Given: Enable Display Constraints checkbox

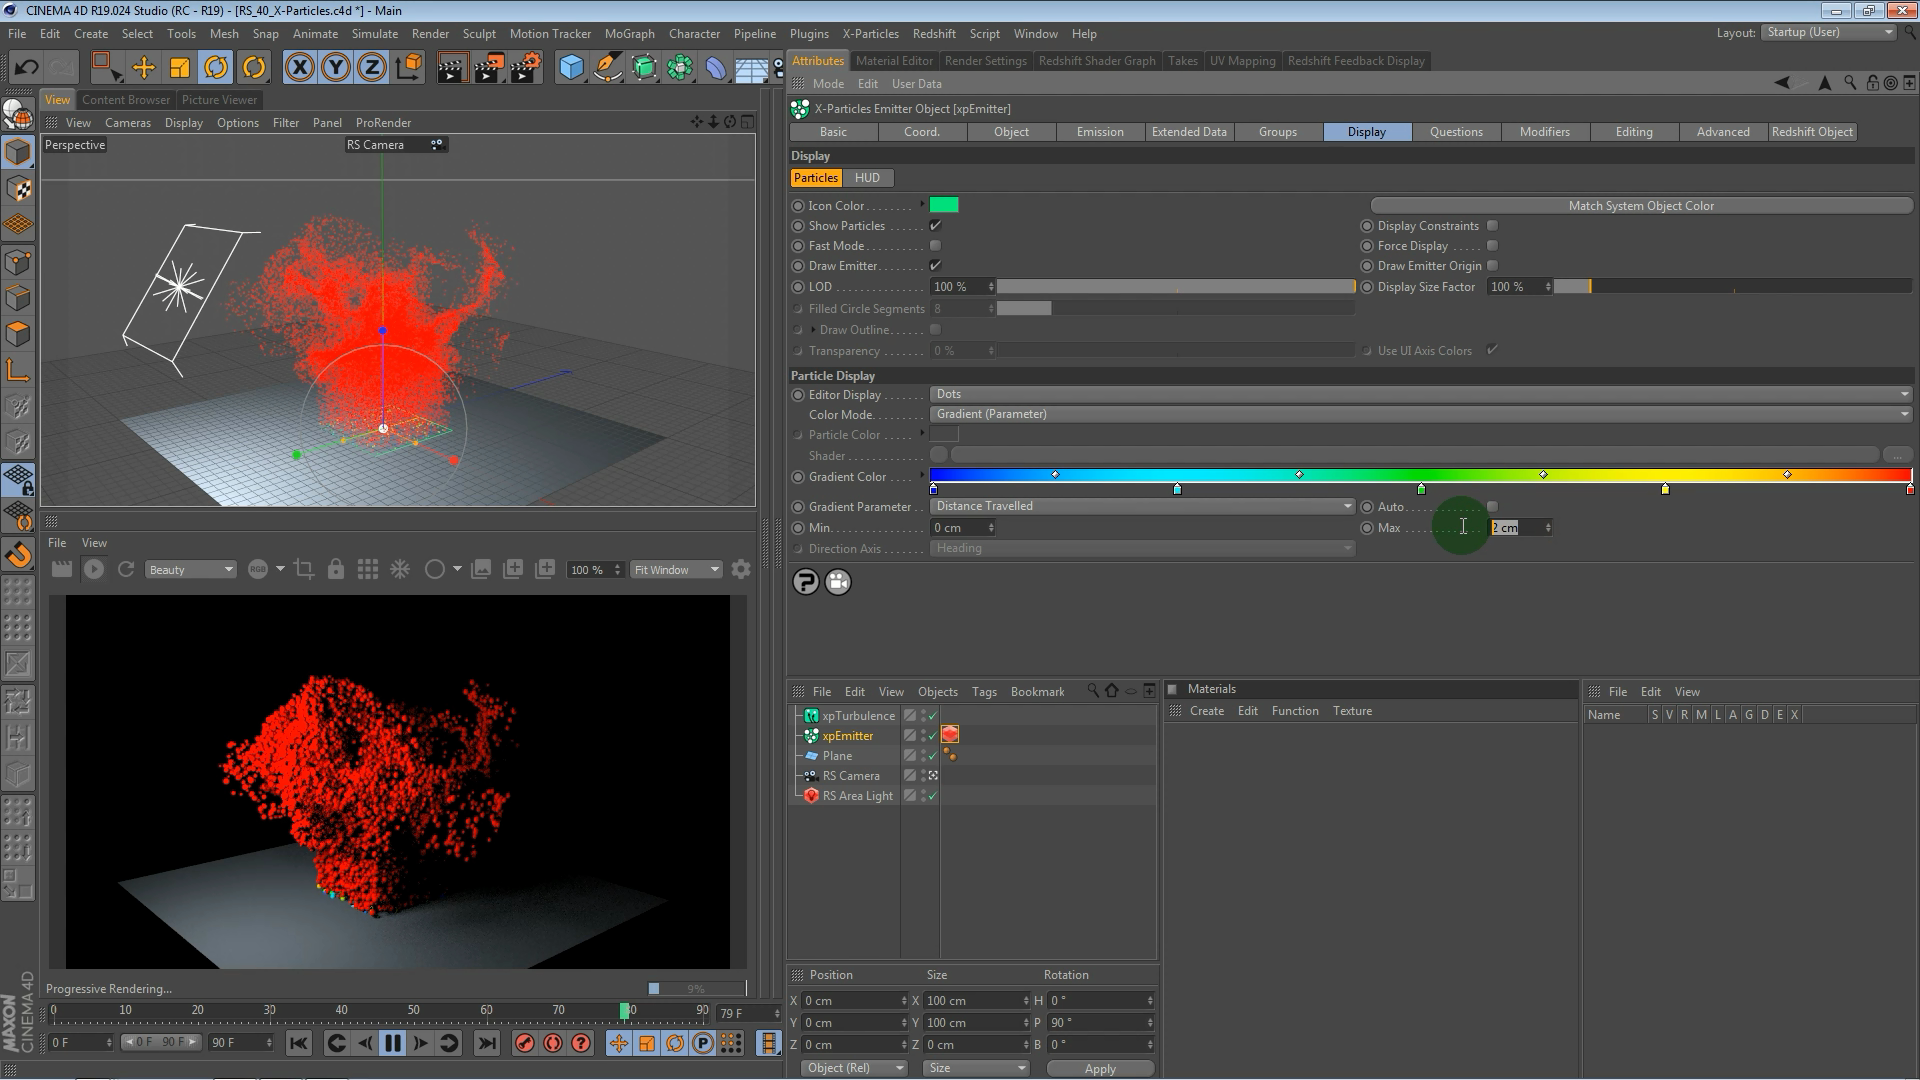Looking at the screenshot, I should [x=1492, y=226].
